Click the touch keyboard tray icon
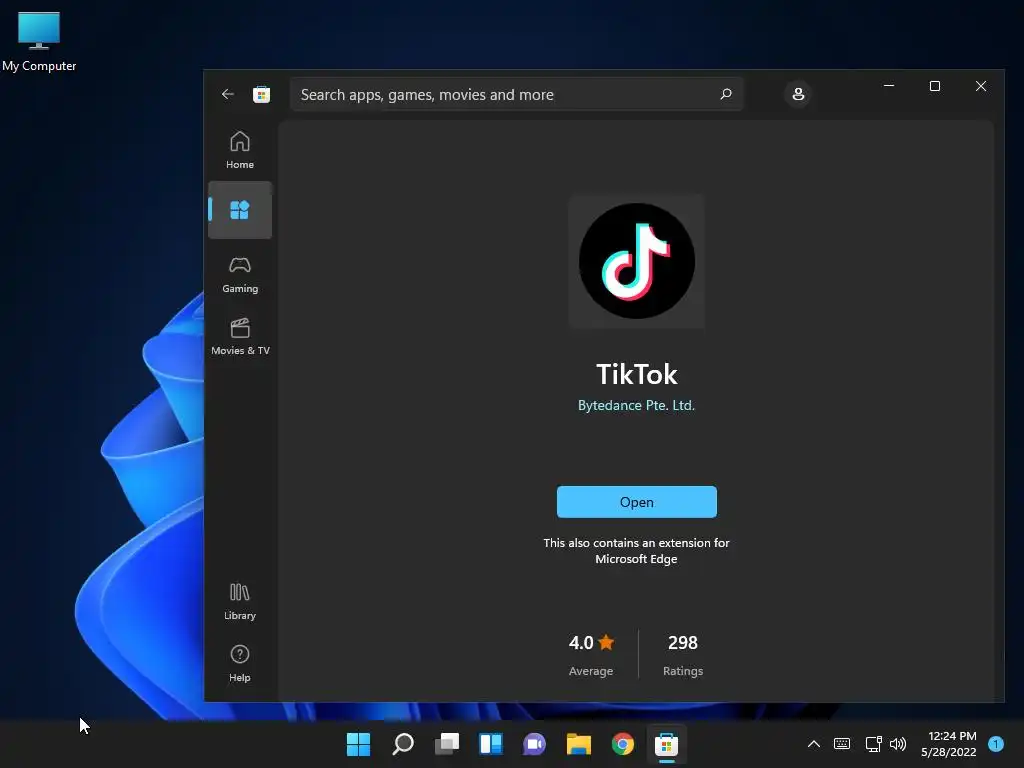Screen dimensions: 1024x768 tap(842, 744)
